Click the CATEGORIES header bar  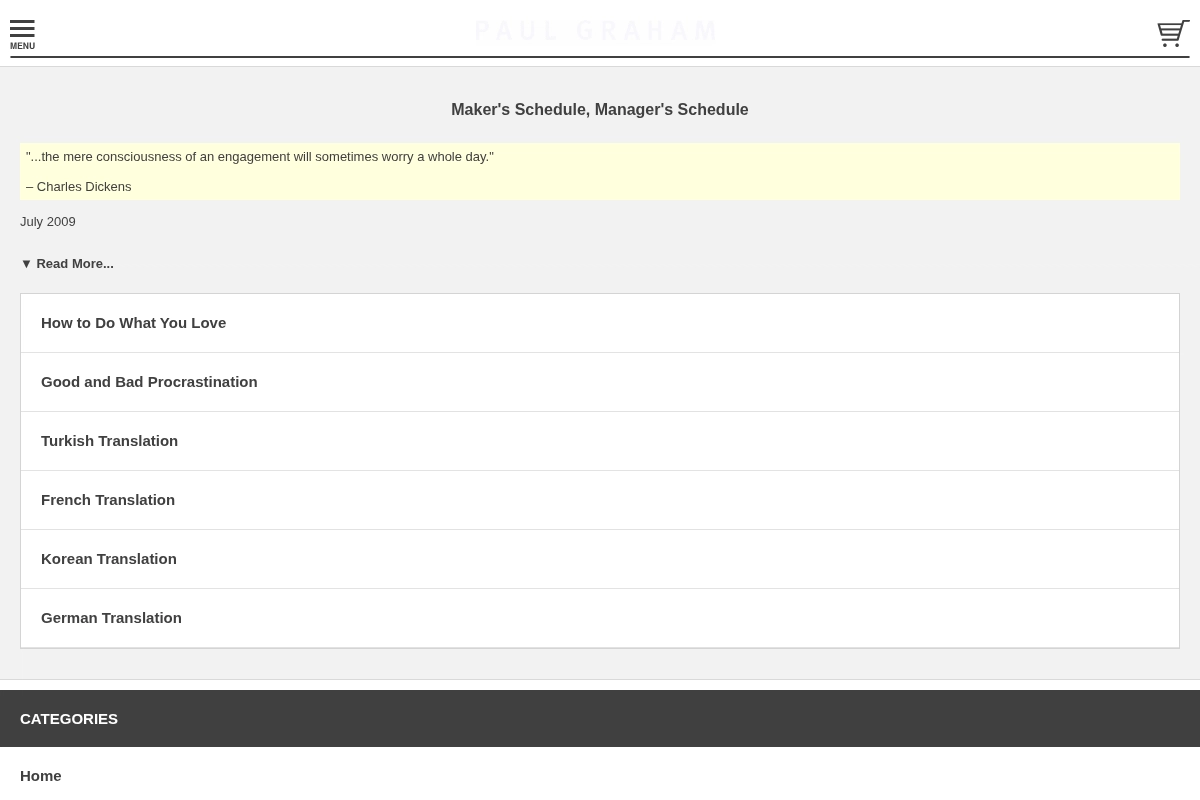(600, 718)
